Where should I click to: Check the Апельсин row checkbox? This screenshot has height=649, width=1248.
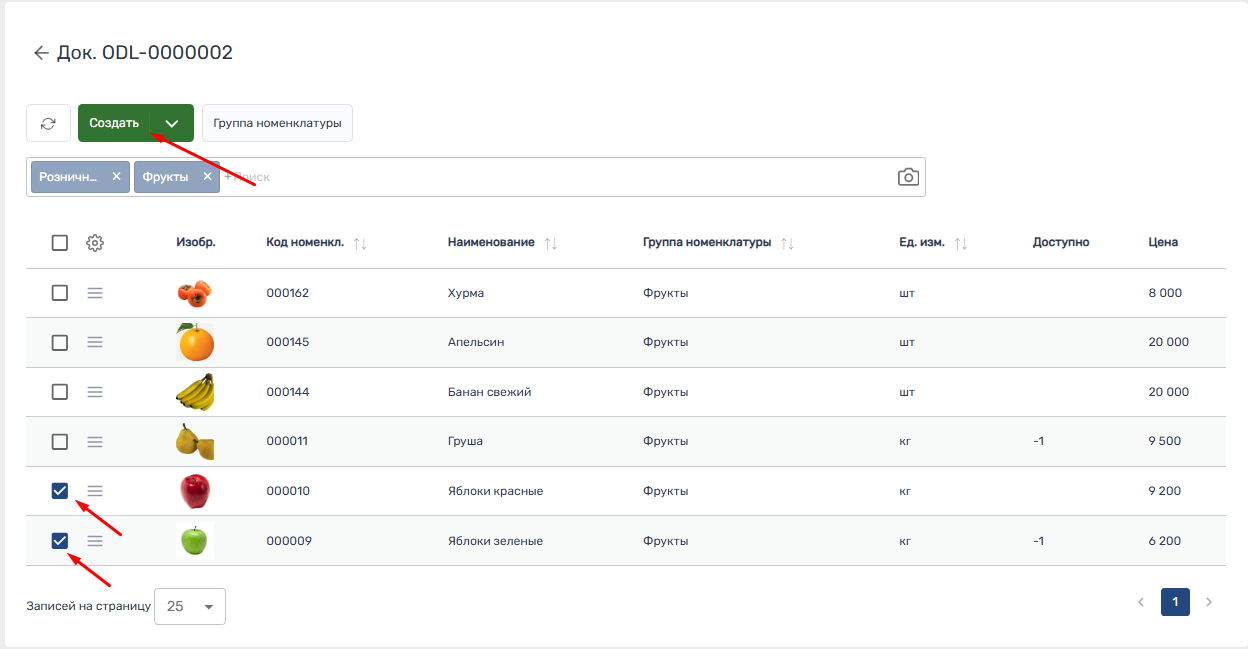tap(60, 343)
